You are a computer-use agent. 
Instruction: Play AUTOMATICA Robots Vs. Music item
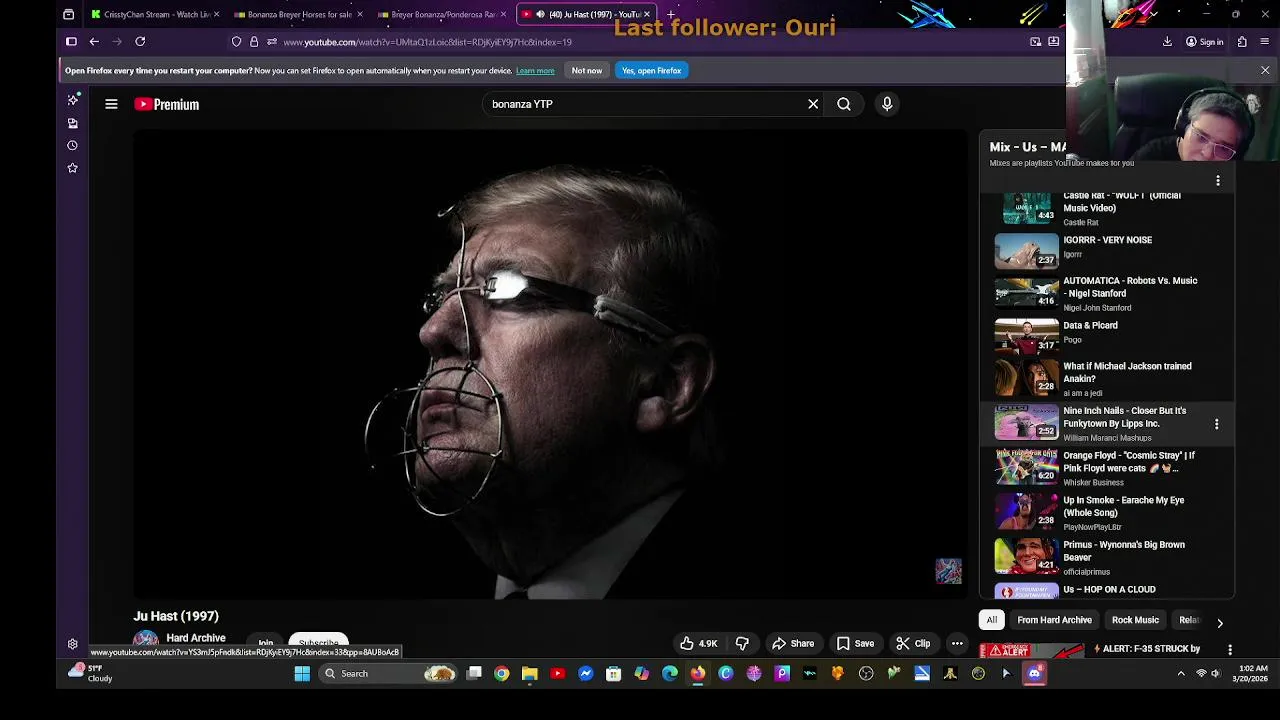[1108, 293]
